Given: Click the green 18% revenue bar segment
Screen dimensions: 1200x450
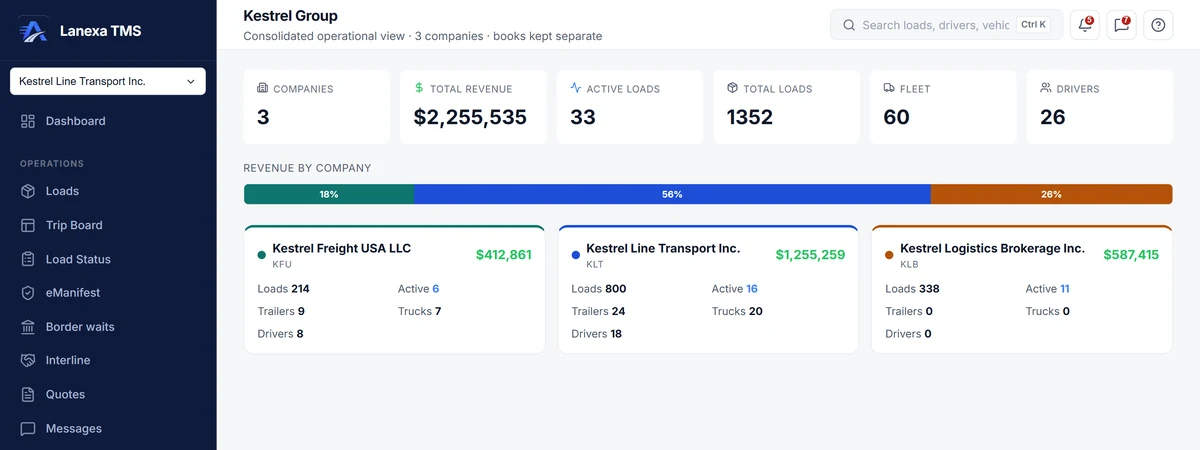Looking at the screenshot, I should tap(329, 194).
